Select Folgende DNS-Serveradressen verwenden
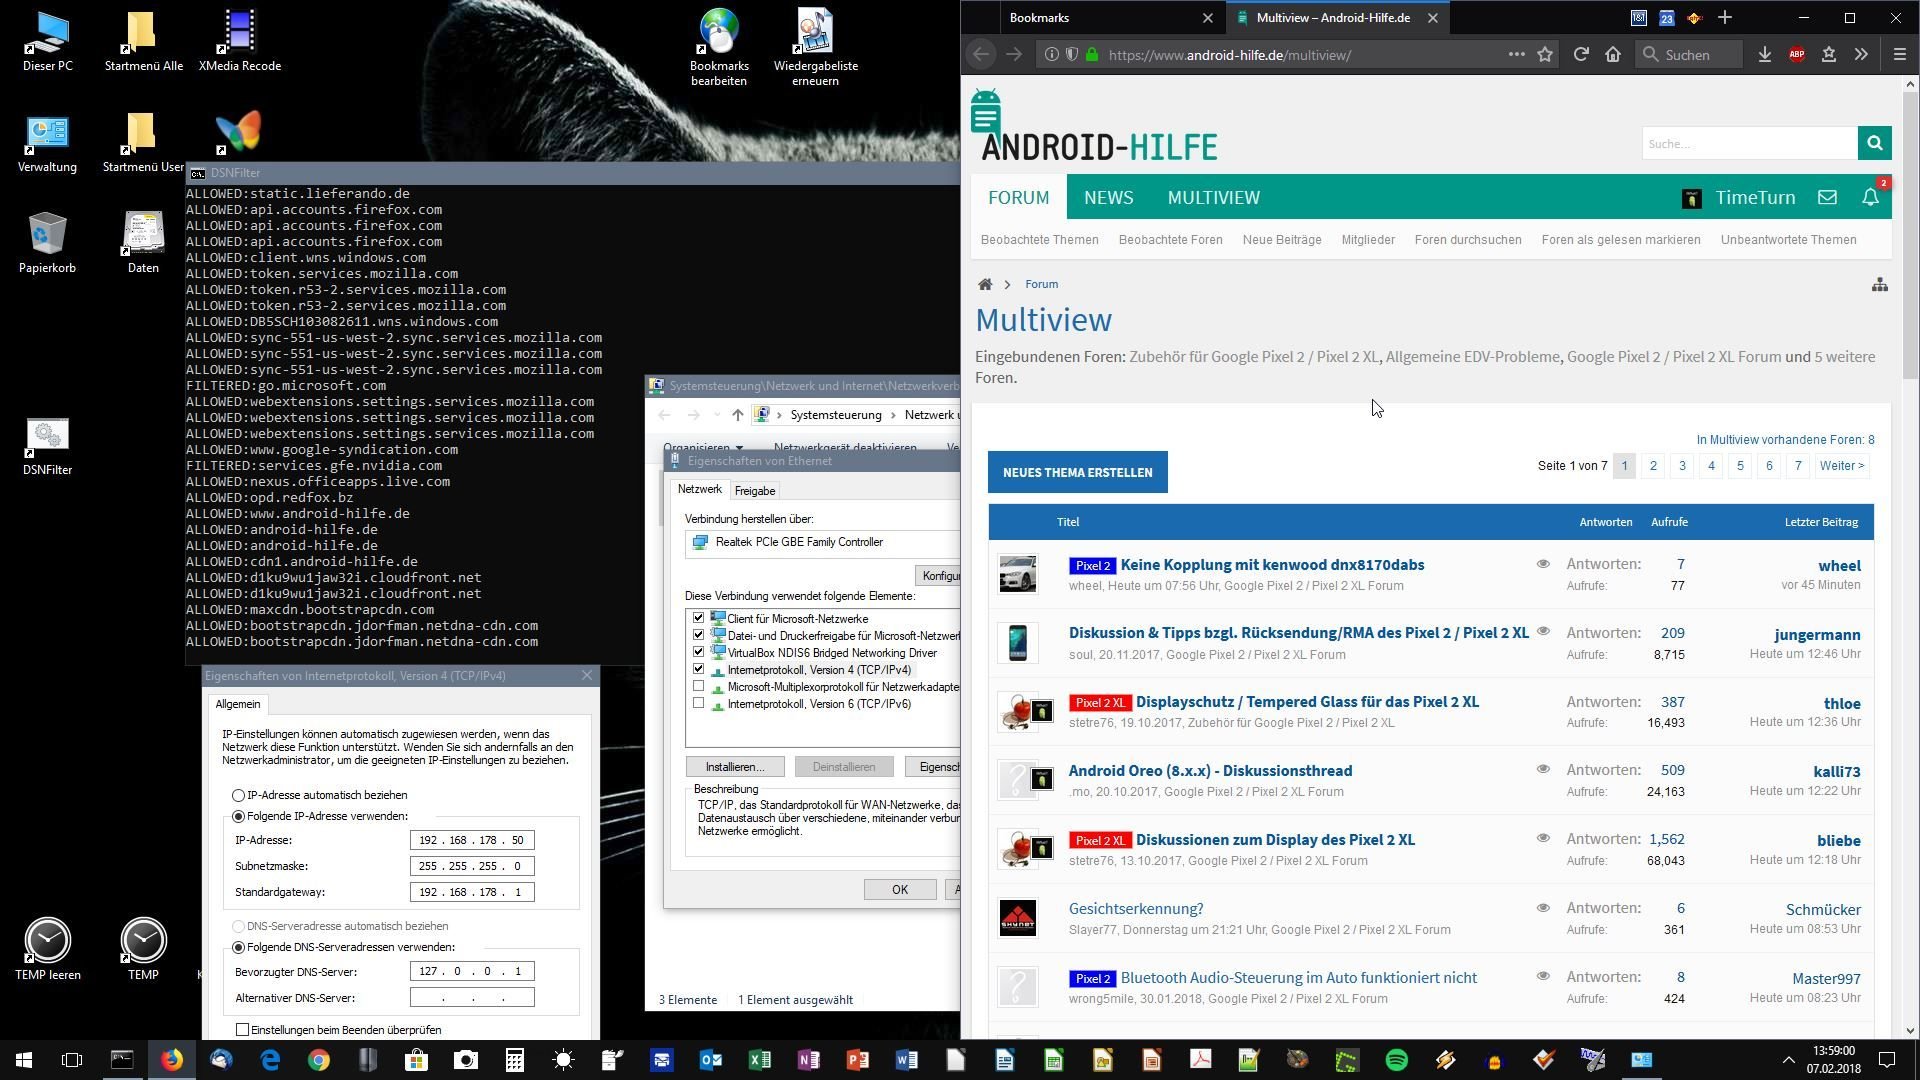 [238, 947]
